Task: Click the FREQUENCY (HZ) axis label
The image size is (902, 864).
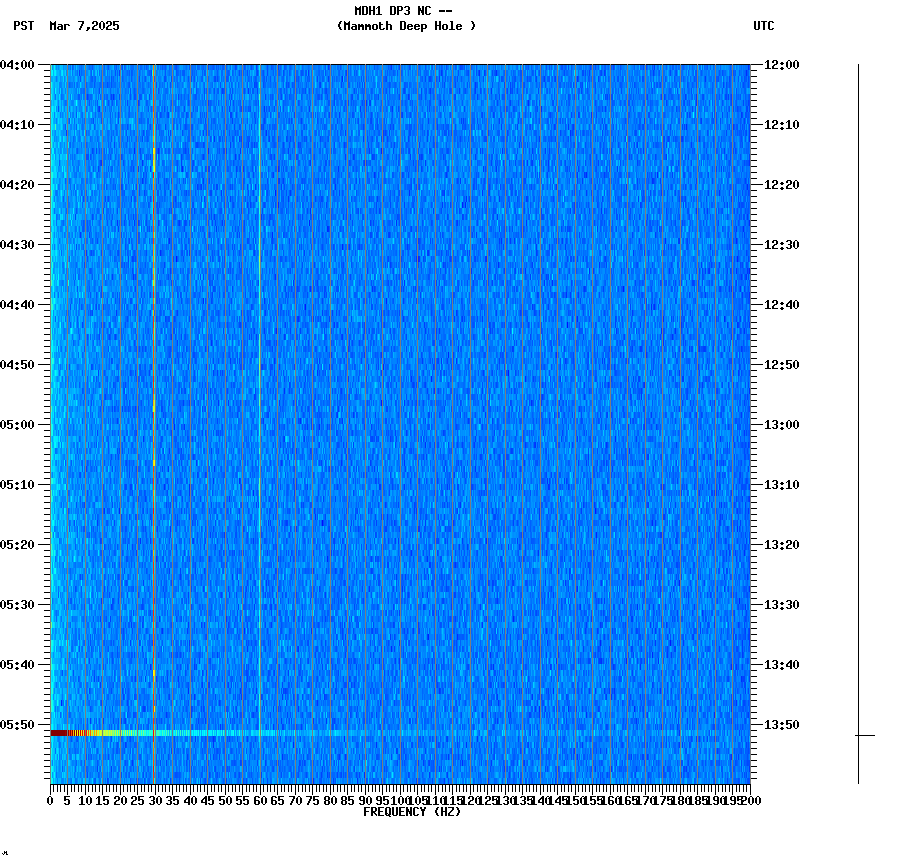Action: point(413,812)
